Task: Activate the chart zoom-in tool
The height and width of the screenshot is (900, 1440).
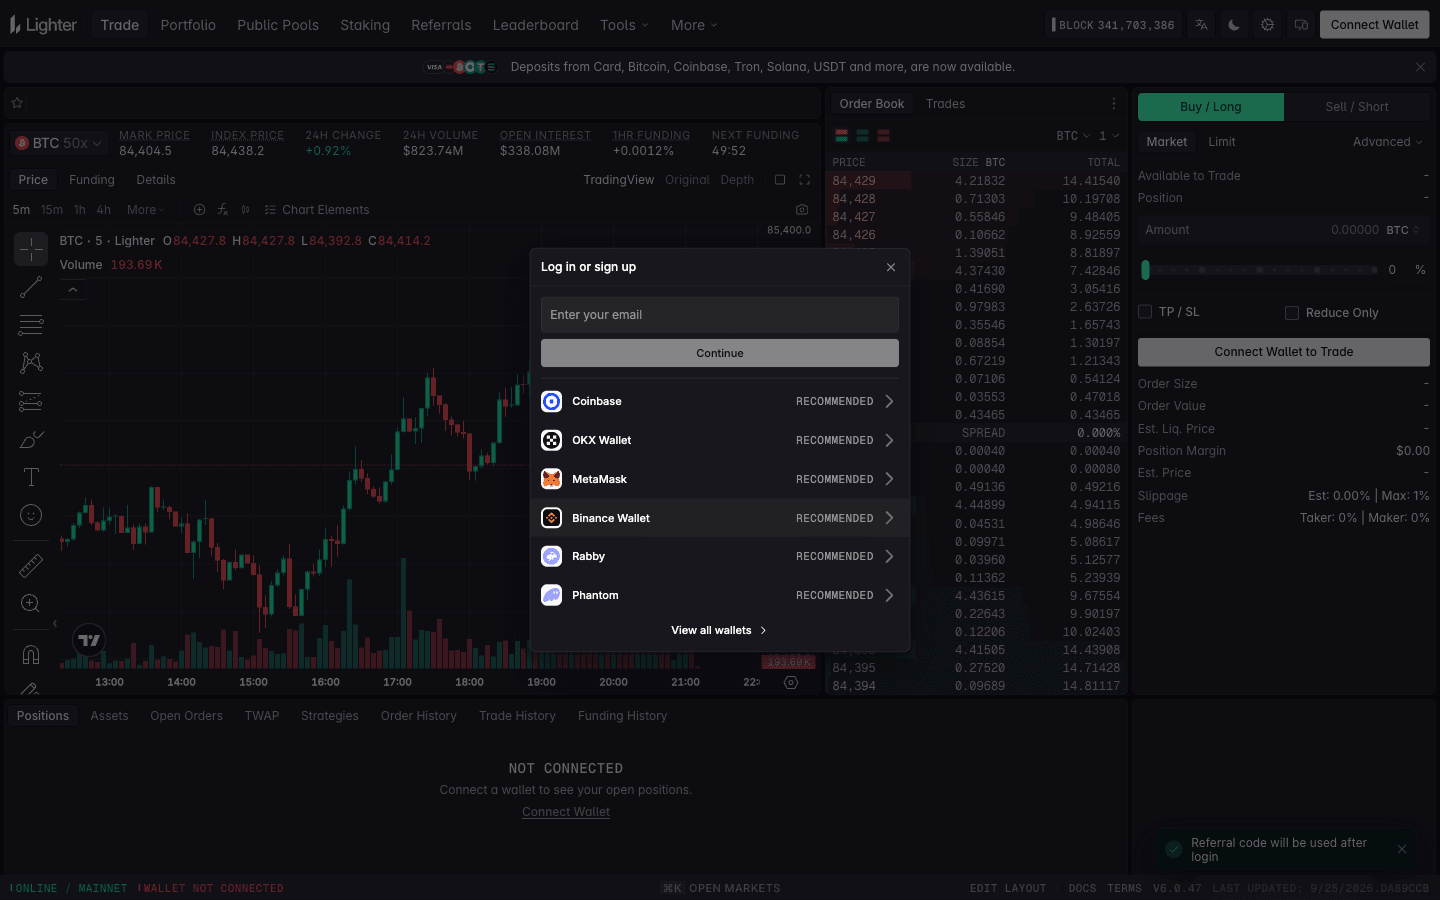Action: pos(31,603)
